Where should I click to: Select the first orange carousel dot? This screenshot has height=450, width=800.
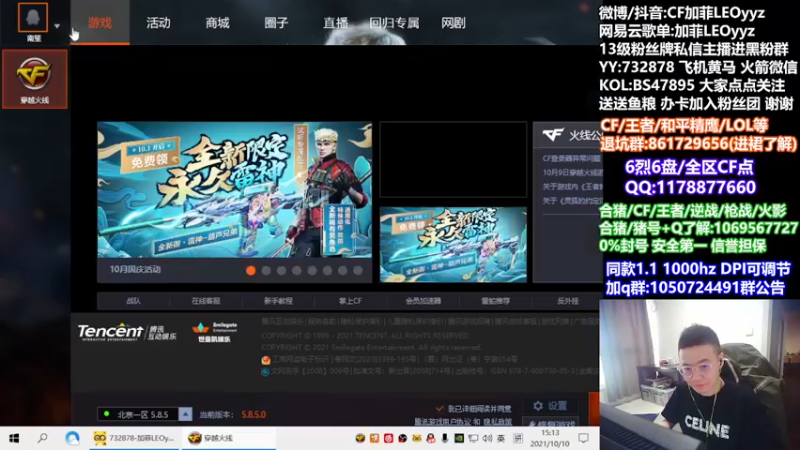(251, 270)
